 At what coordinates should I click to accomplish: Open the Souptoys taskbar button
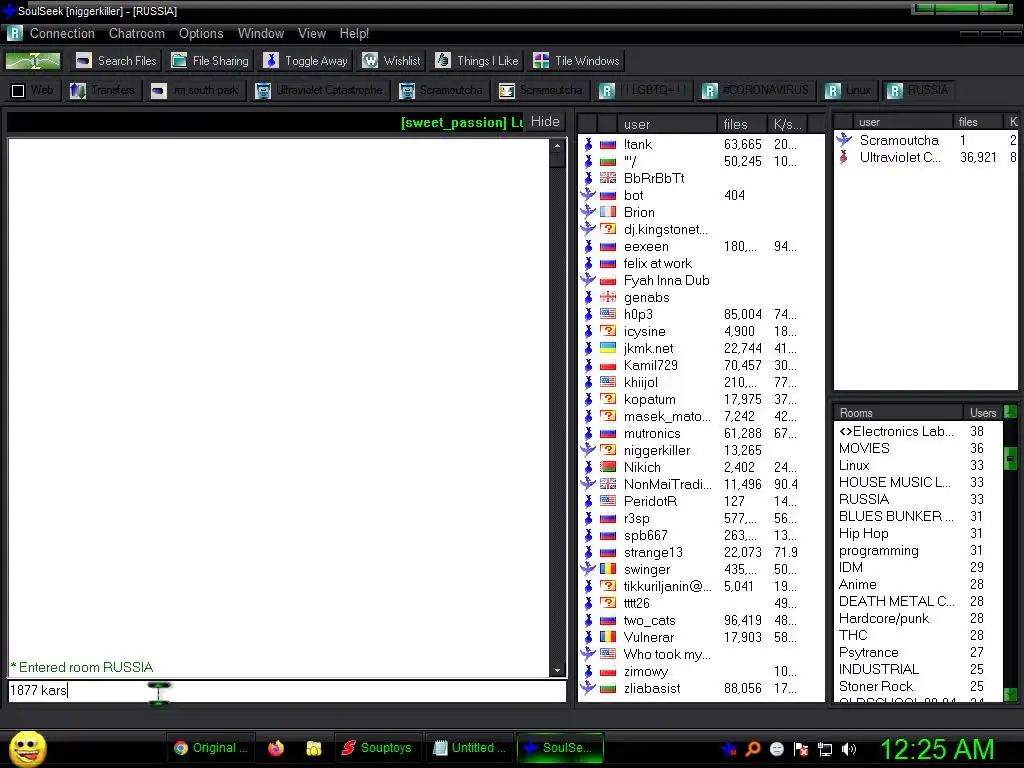[378, 748]
